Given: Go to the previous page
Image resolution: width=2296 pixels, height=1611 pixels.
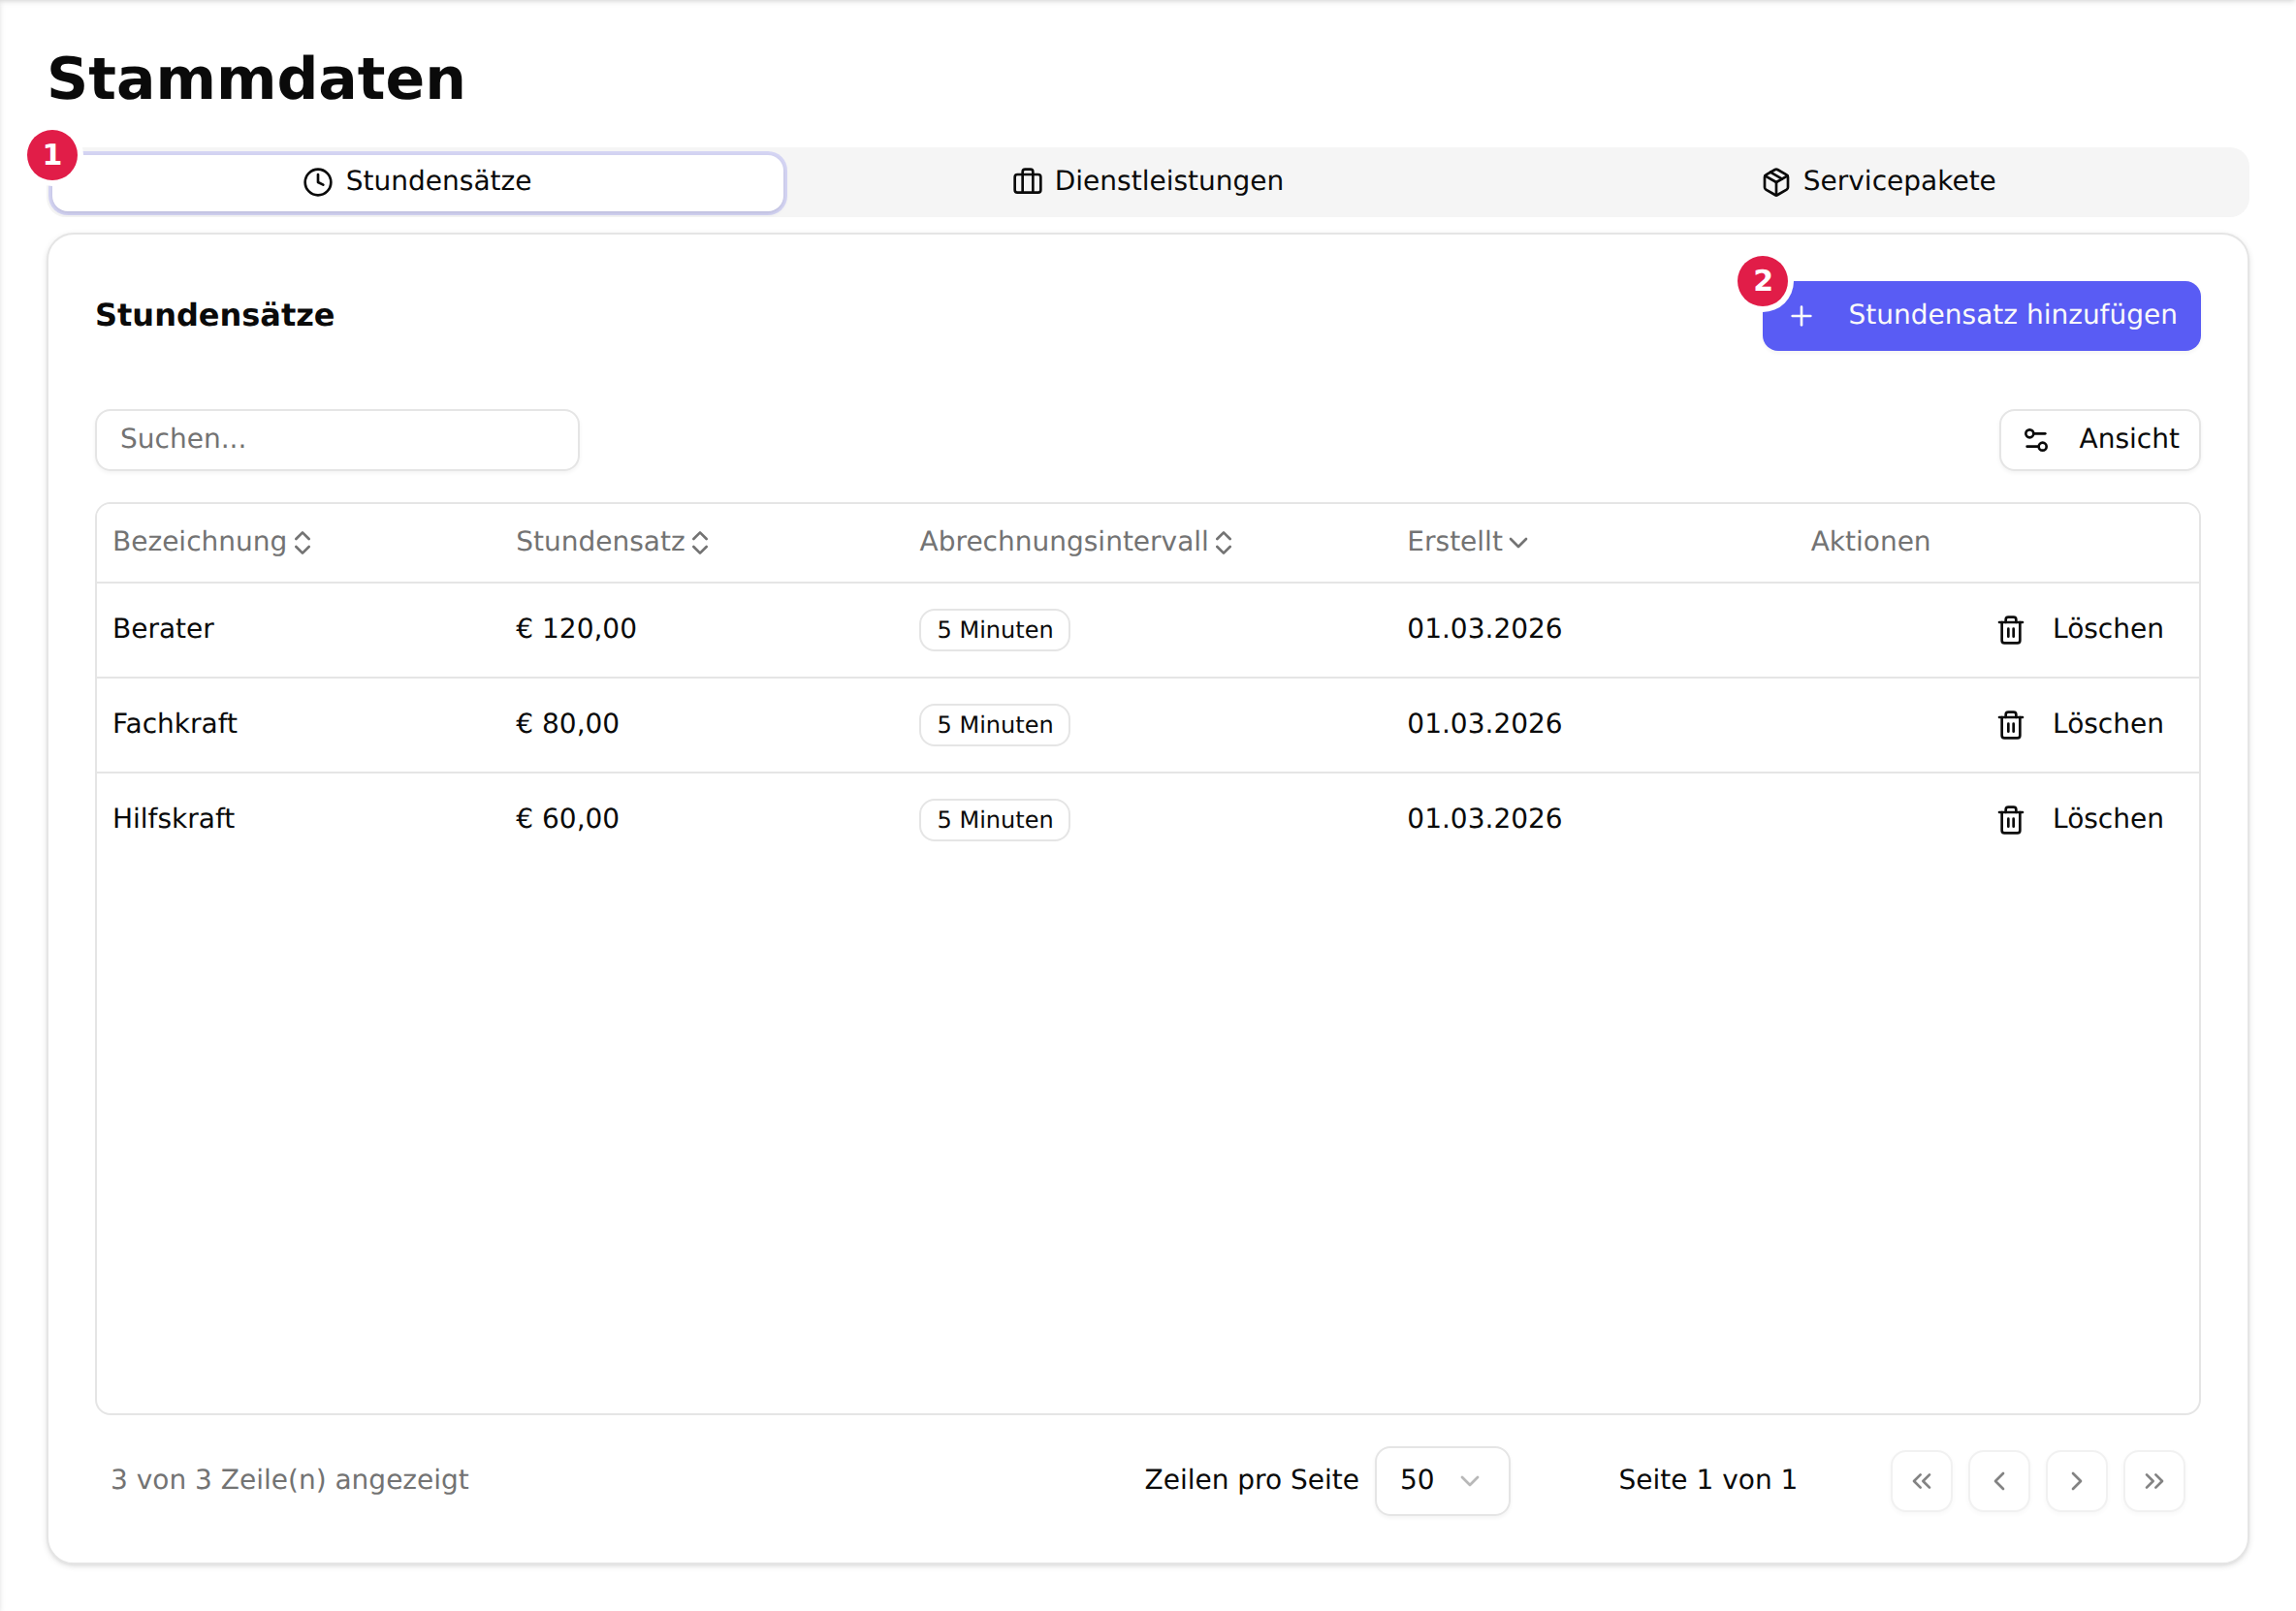Looking at the screenshot, I should [x=1999, y=1481].
